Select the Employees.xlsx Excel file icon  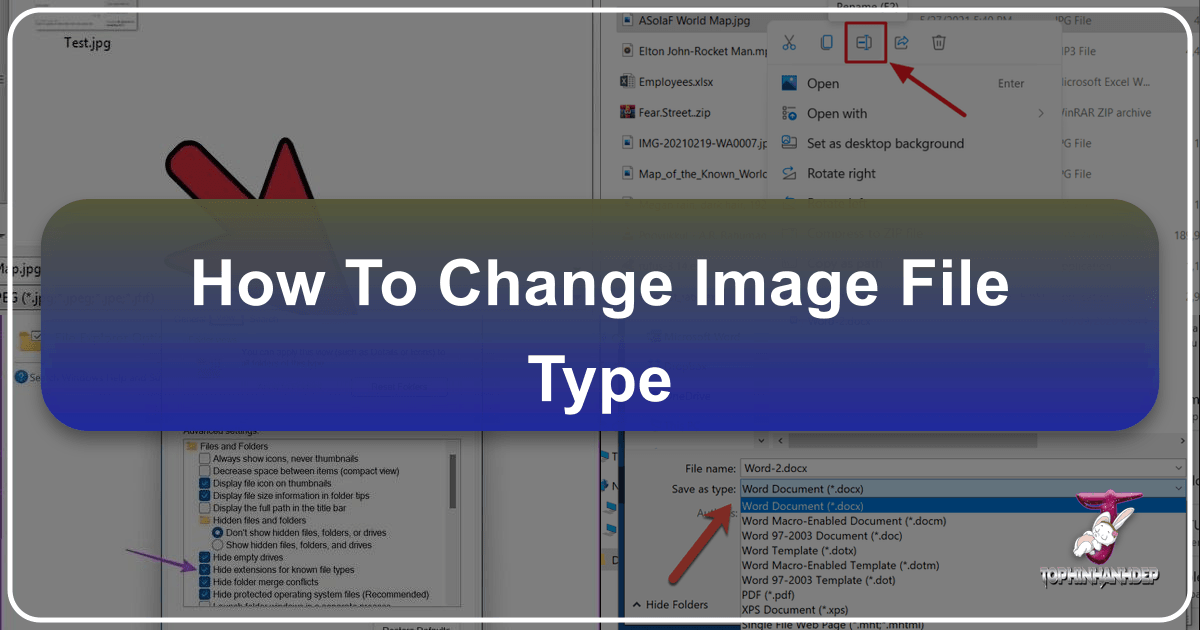pyautogui.click(x=627, y=81)
